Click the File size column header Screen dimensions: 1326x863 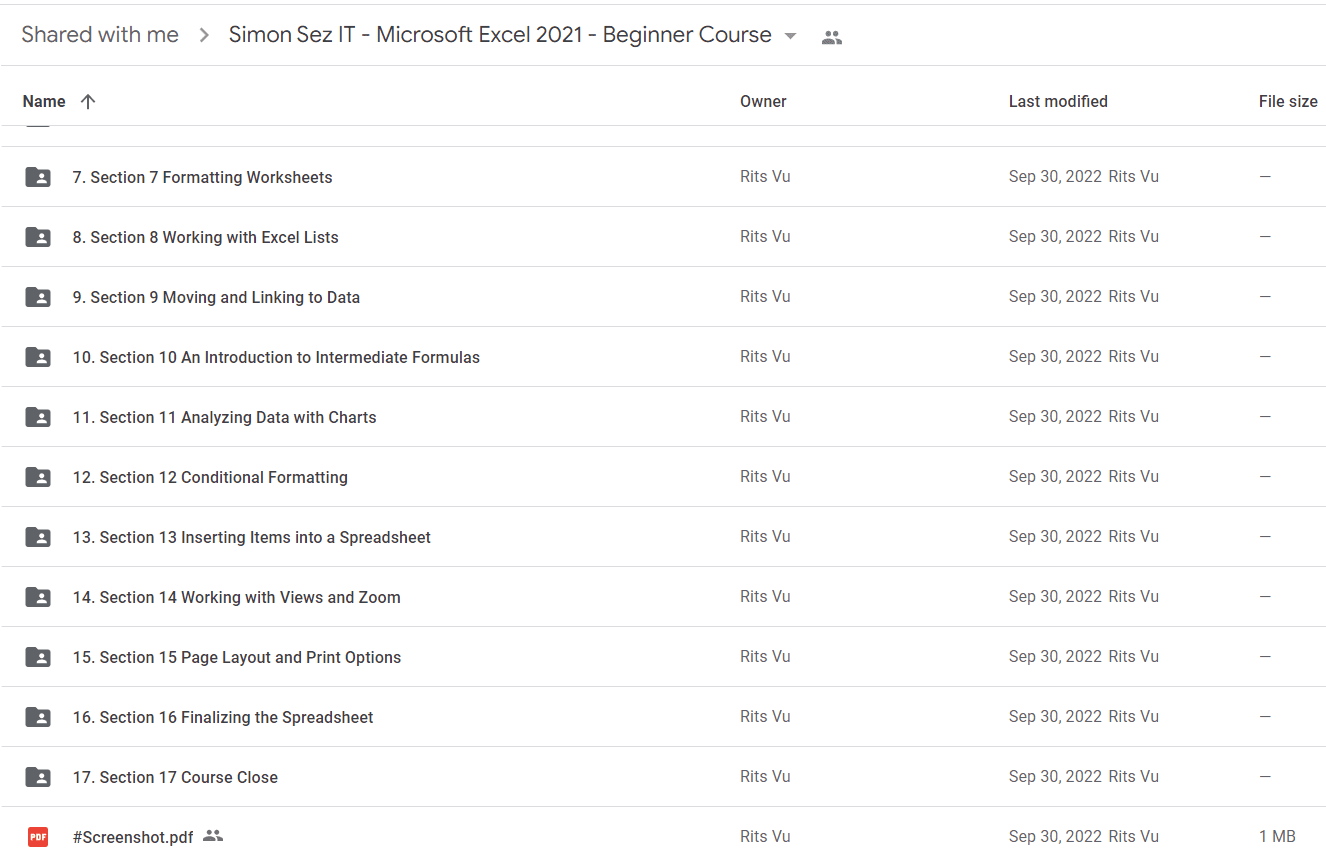pos(1288,101)
